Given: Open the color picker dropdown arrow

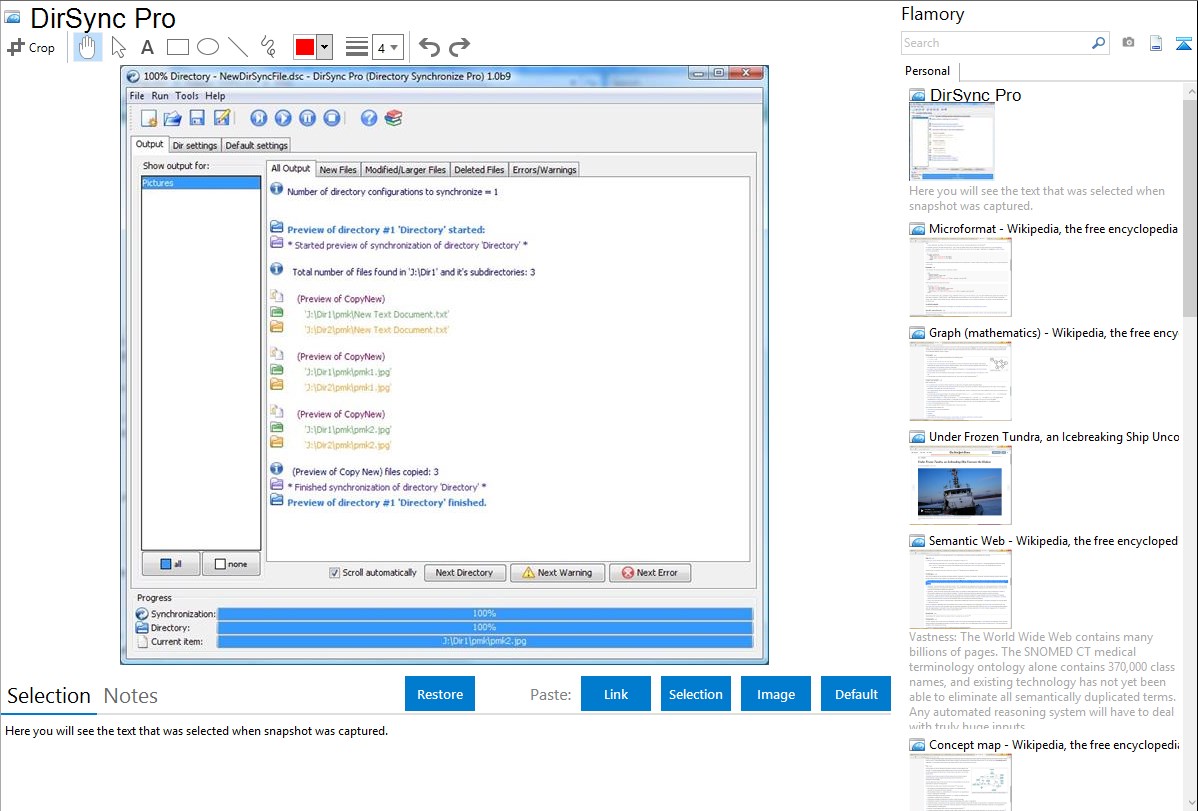Looking at the screenshot, I should point(324,47).
